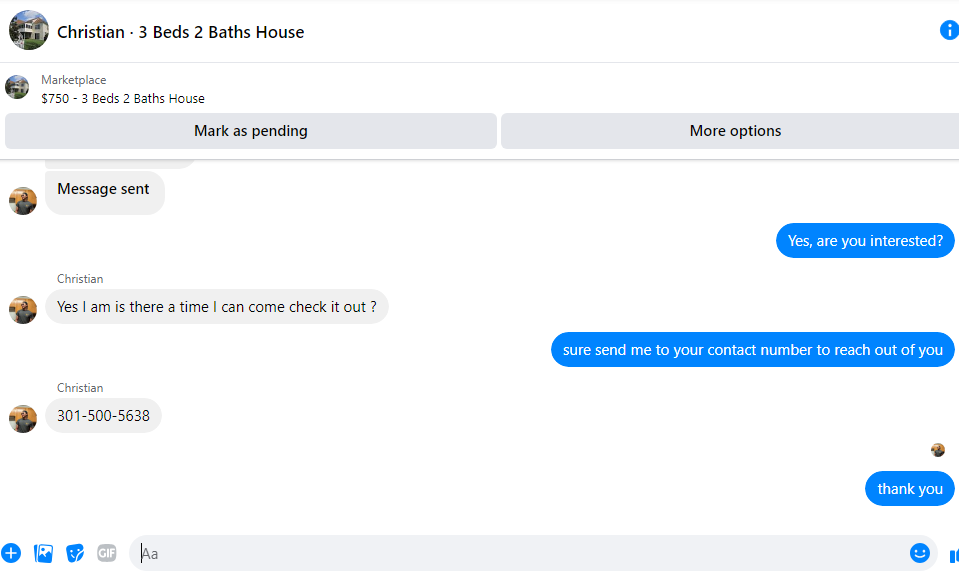View Christian's avatar beside phone number
This screenshot has height=572, width=959.
(23, 419)
